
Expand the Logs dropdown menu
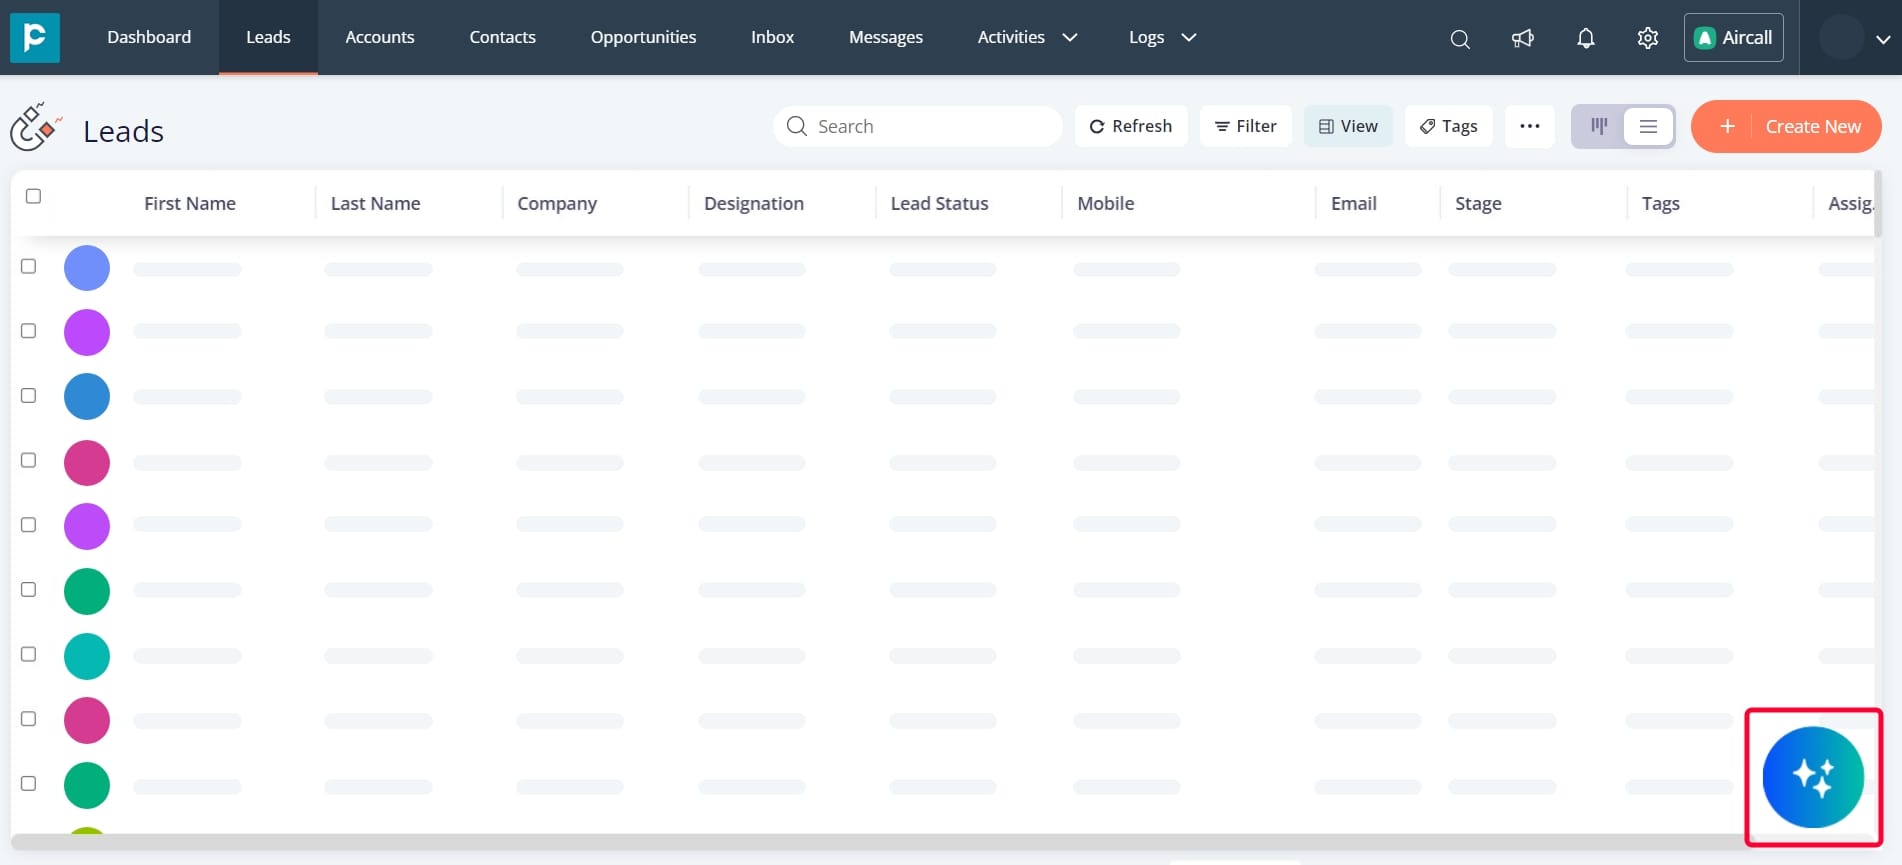1162,37
